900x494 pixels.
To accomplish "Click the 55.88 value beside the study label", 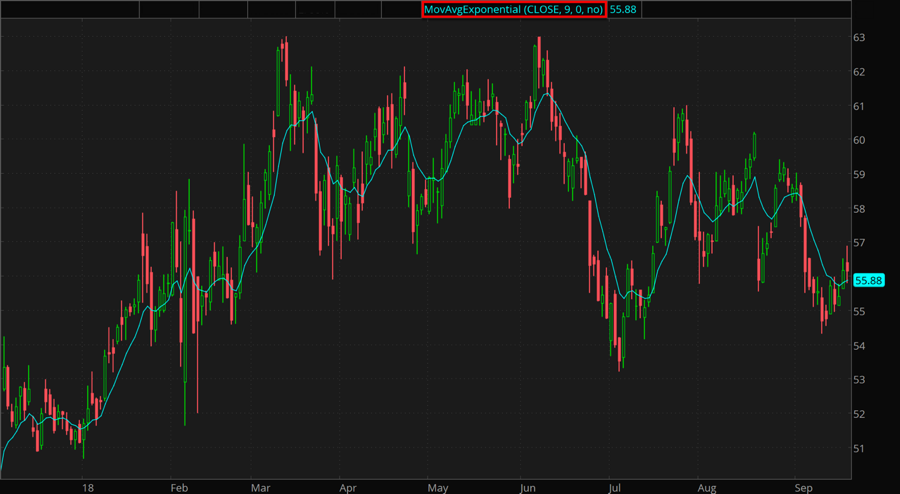I will tap(624, 9).
